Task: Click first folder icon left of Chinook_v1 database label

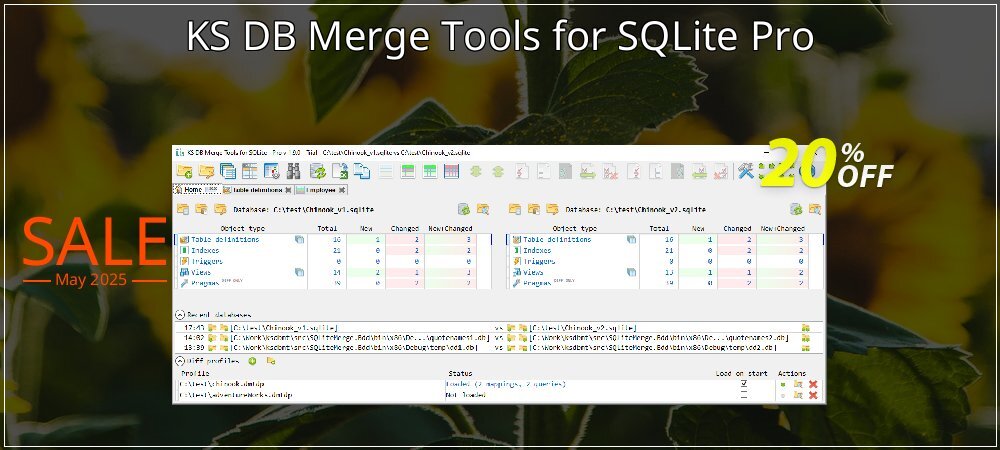Action: tap(182, 209)
